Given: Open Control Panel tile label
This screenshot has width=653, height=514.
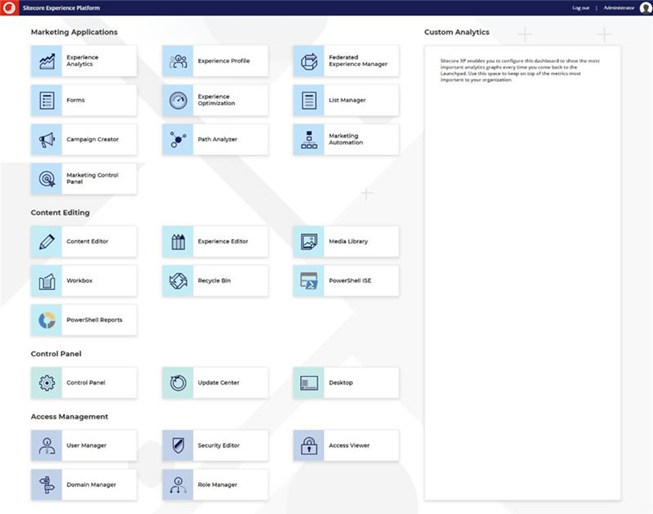Looking at the screenshot, I should (x=86, y=383).
